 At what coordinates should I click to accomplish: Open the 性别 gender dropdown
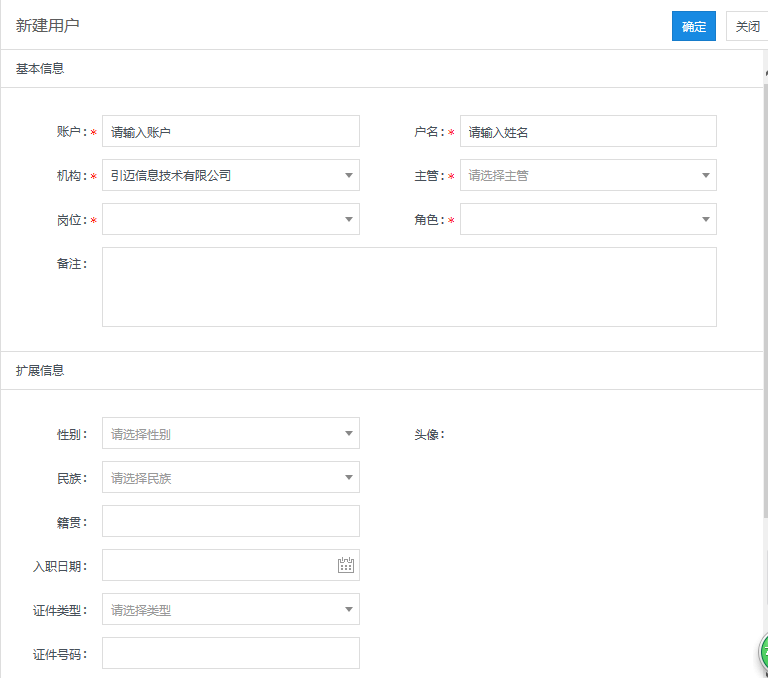pos(231,433)
